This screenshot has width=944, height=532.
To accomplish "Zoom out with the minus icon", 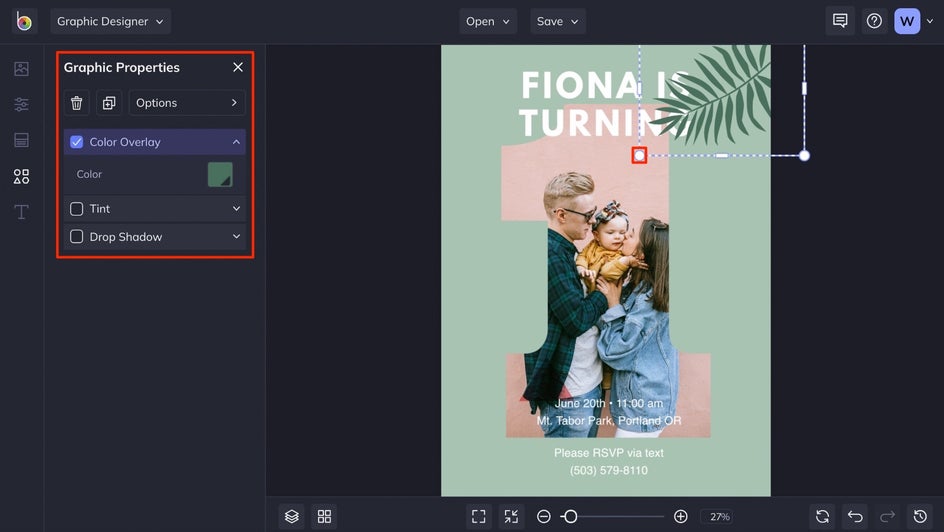I will pos(544,516).
